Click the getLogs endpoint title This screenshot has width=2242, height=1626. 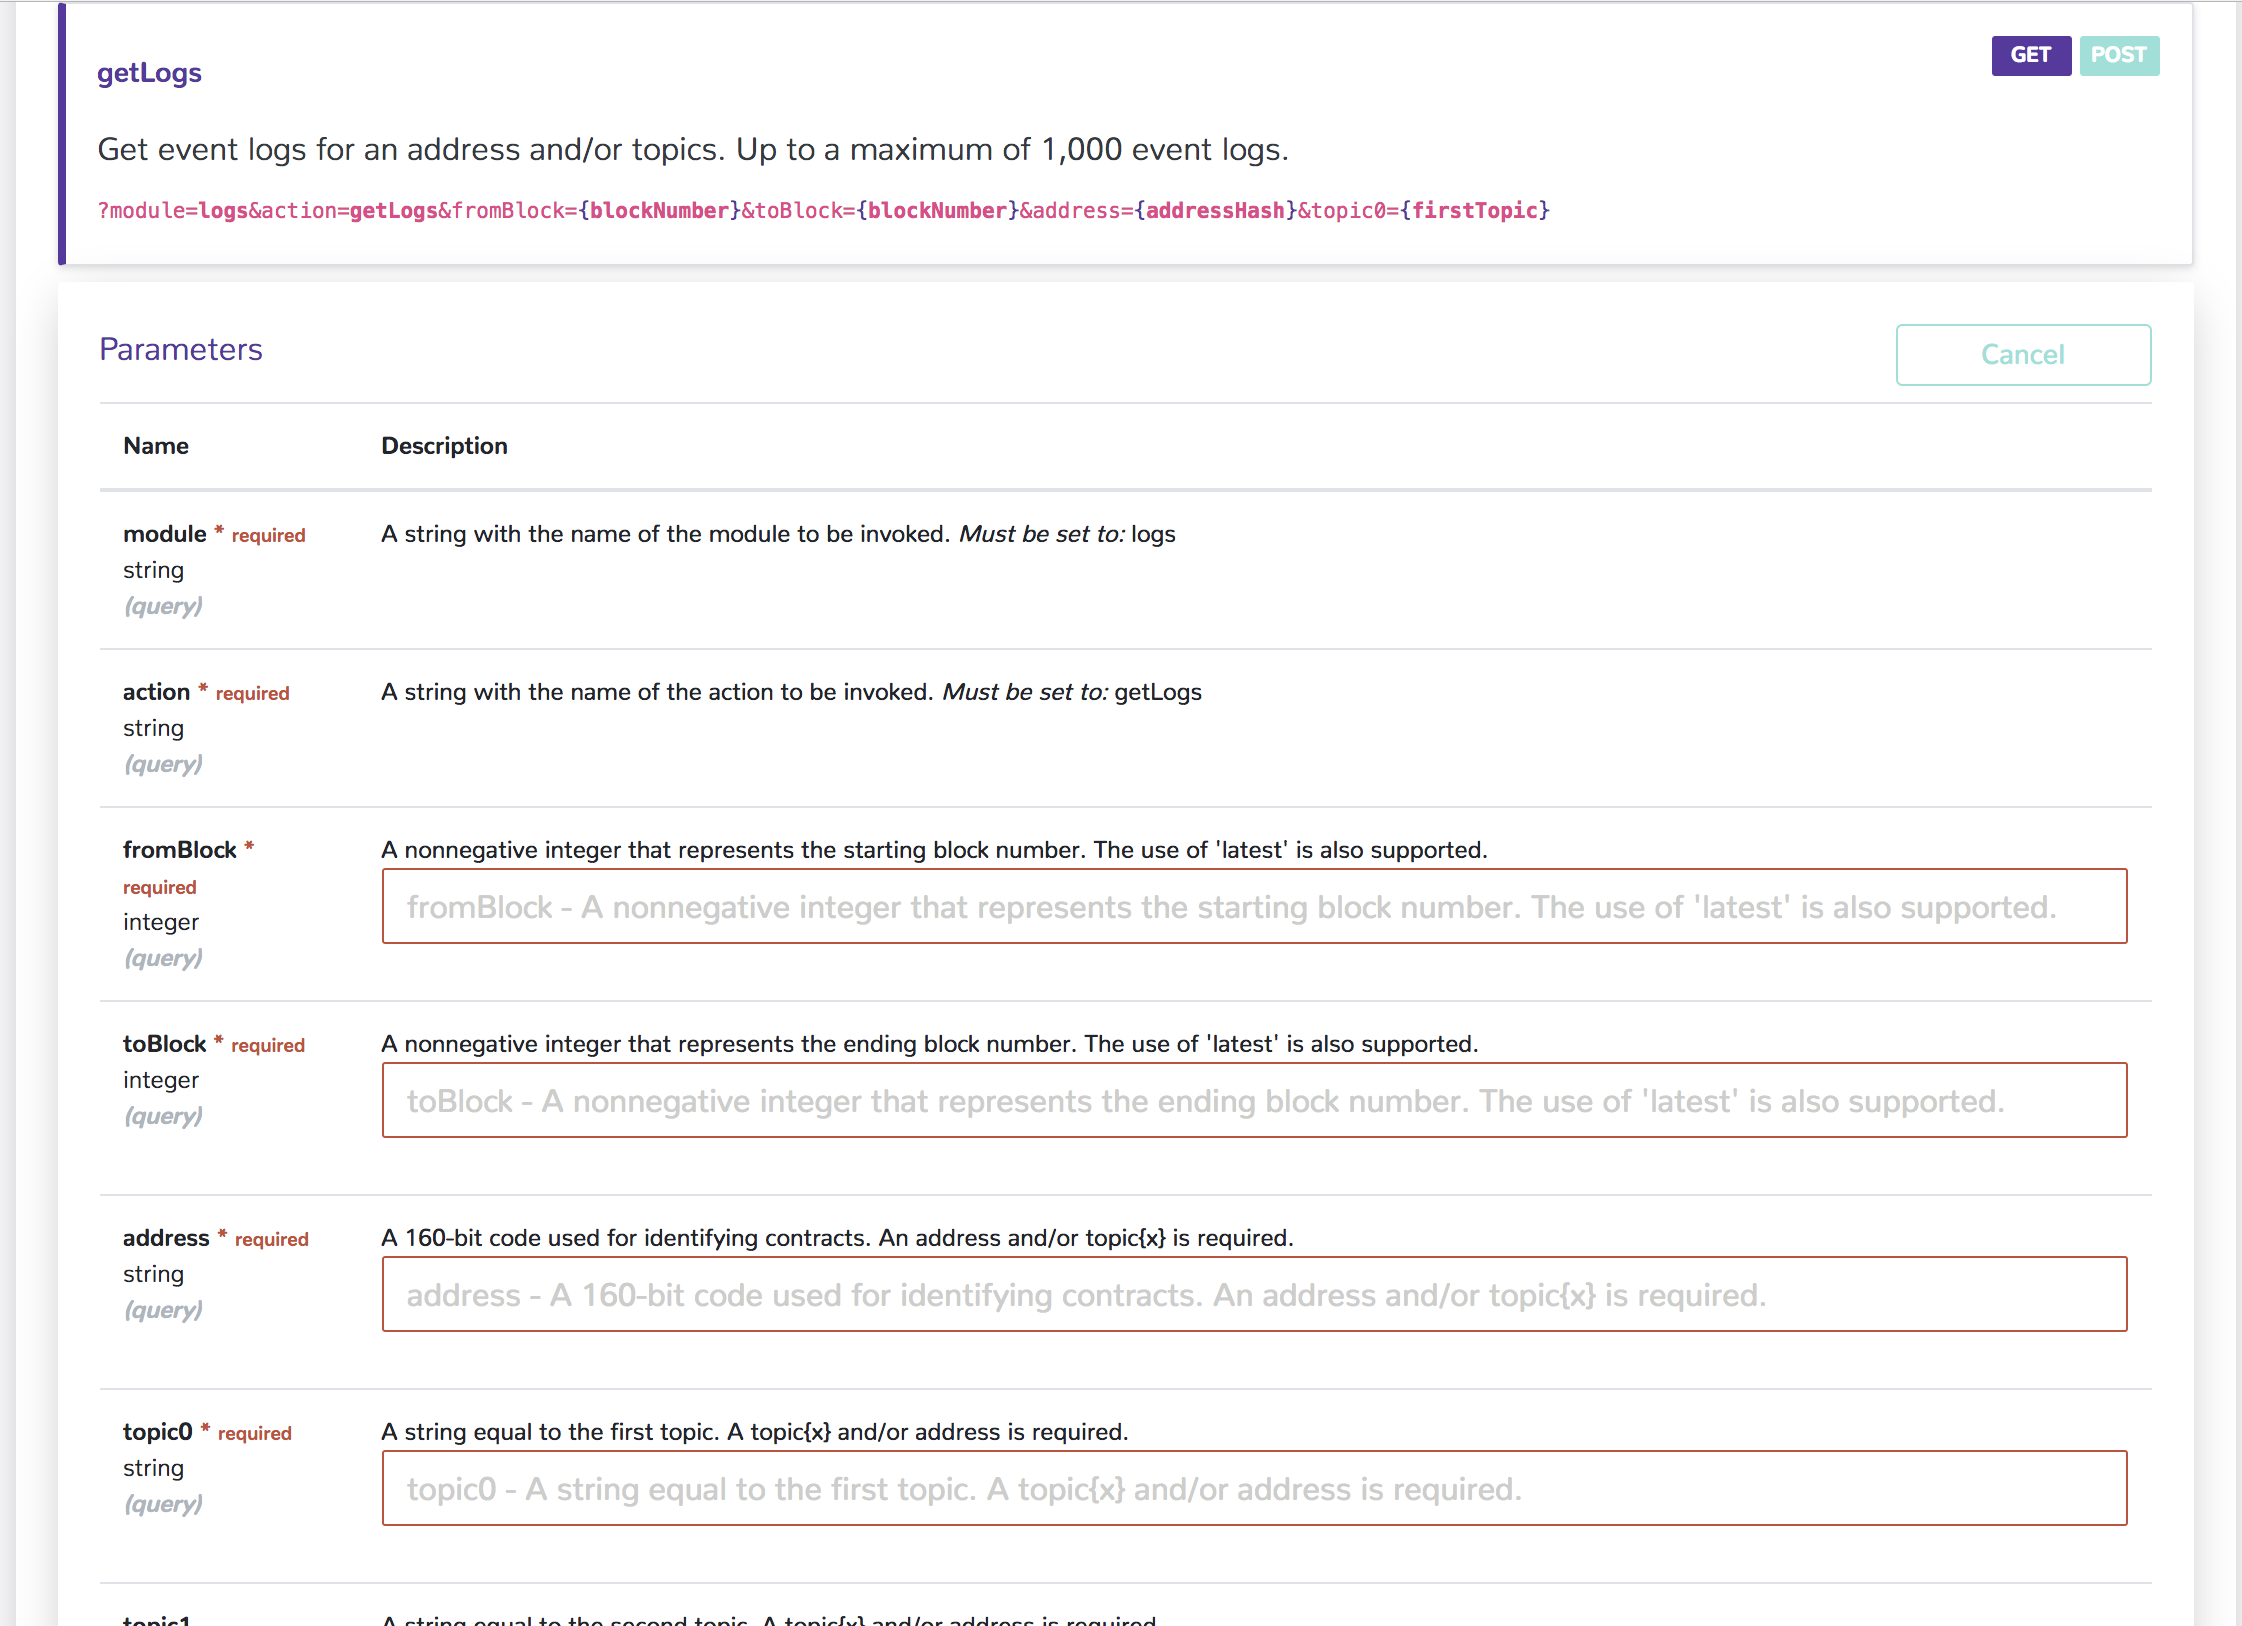149,73
